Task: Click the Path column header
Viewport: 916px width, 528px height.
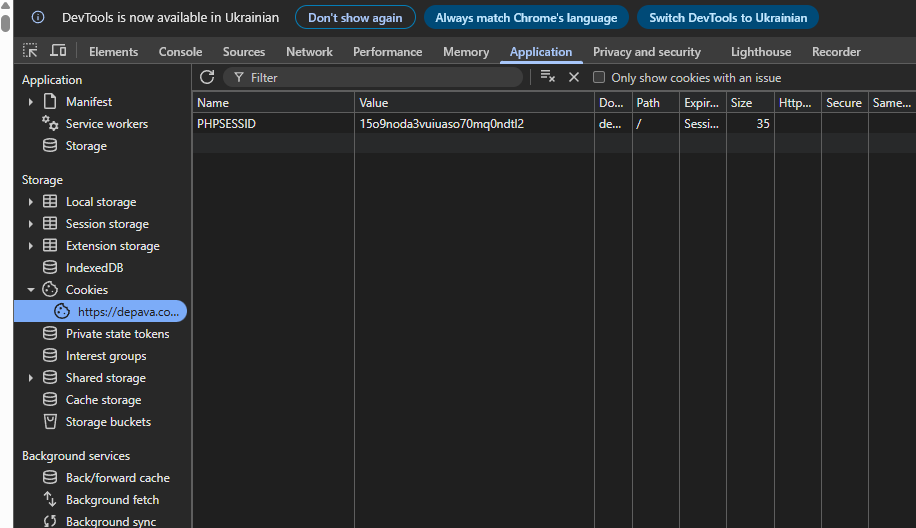Action: click(655, 102)
